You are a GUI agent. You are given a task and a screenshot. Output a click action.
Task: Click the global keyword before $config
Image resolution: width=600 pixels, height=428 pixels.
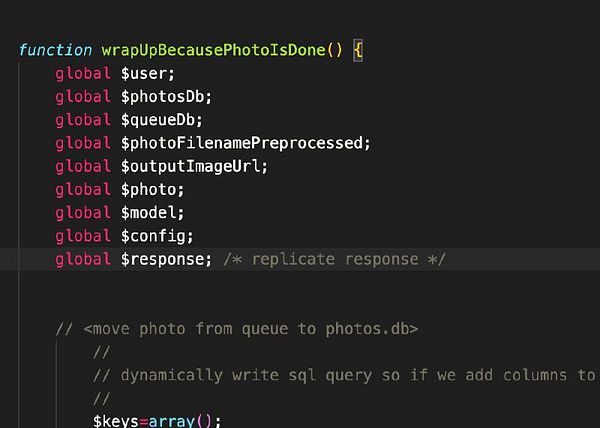83,236
